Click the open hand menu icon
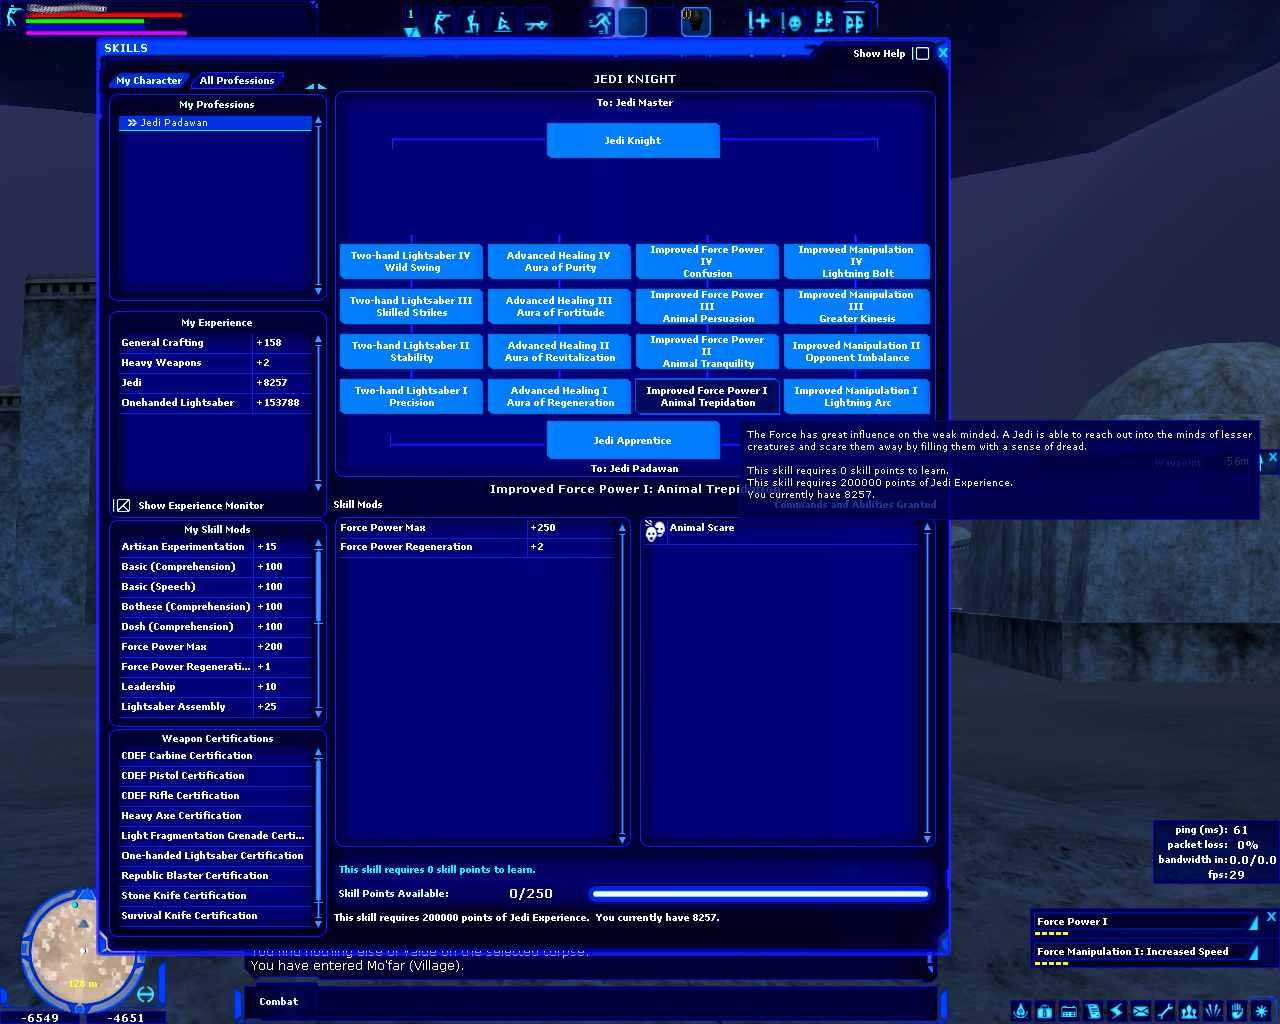This screenshot has height=1024, width=1280. [1237, 1011]
